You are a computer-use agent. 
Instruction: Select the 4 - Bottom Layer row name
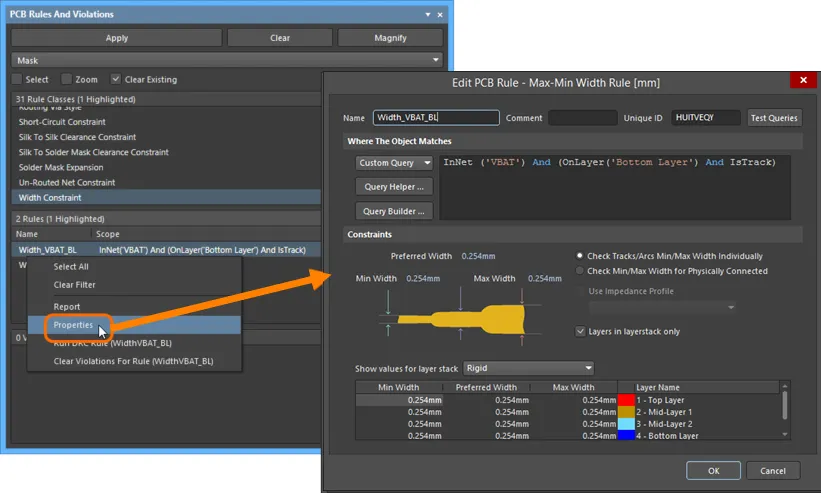point(667,435)
